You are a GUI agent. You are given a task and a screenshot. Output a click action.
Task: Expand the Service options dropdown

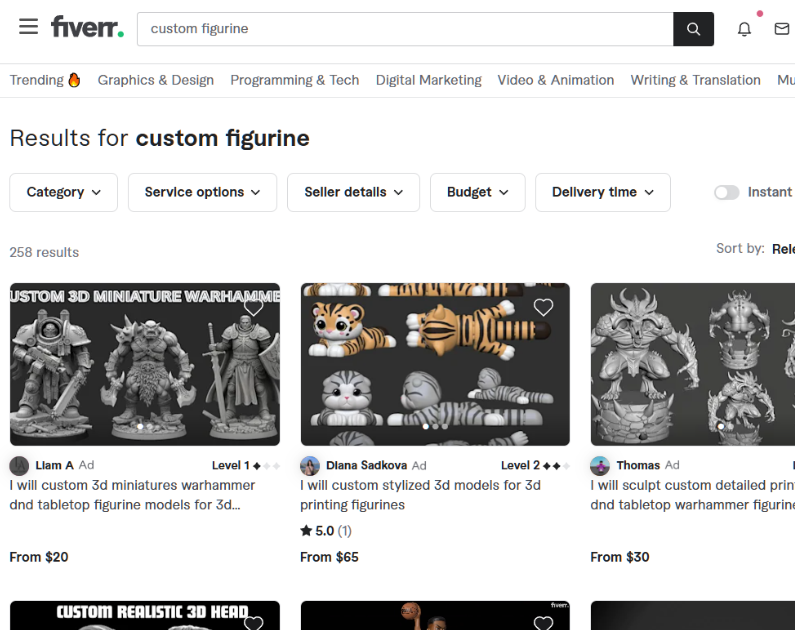click(202, 193)
